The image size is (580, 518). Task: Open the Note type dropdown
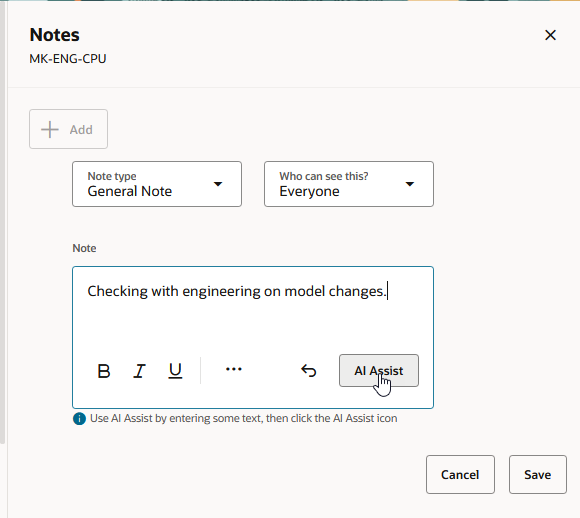[157, 184]
